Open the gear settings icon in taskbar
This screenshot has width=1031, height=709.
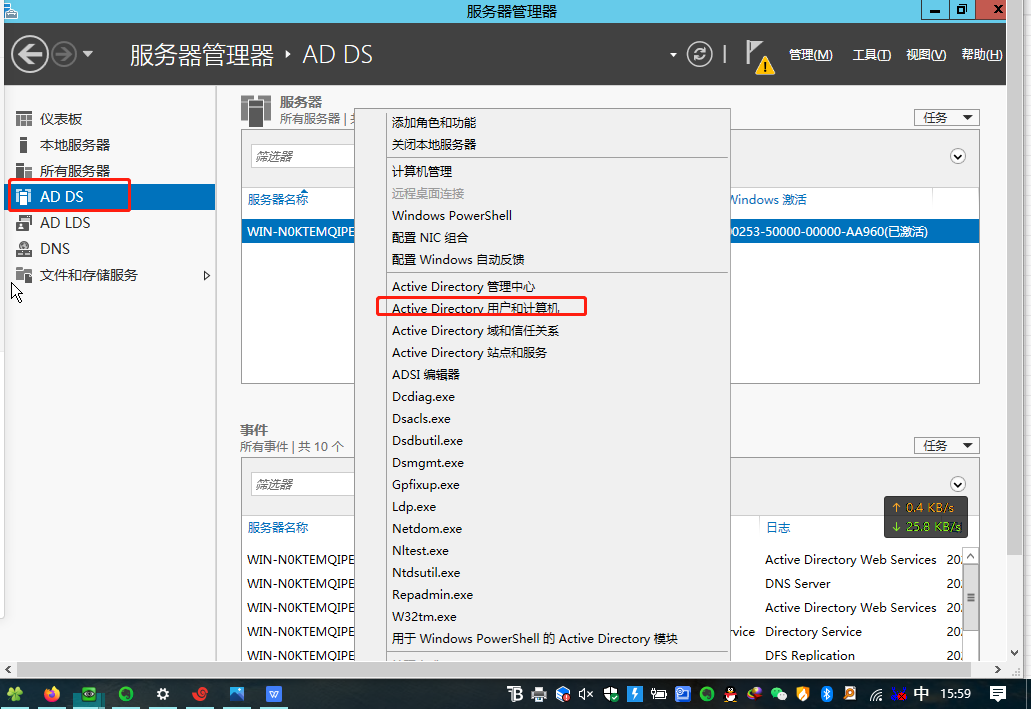163,694
